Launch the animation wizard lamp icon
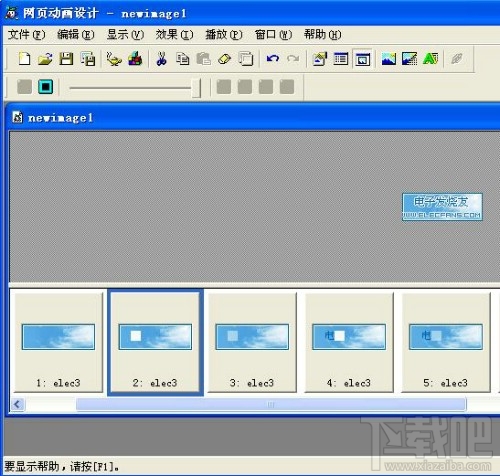The image size is (500, 476). 114,59
